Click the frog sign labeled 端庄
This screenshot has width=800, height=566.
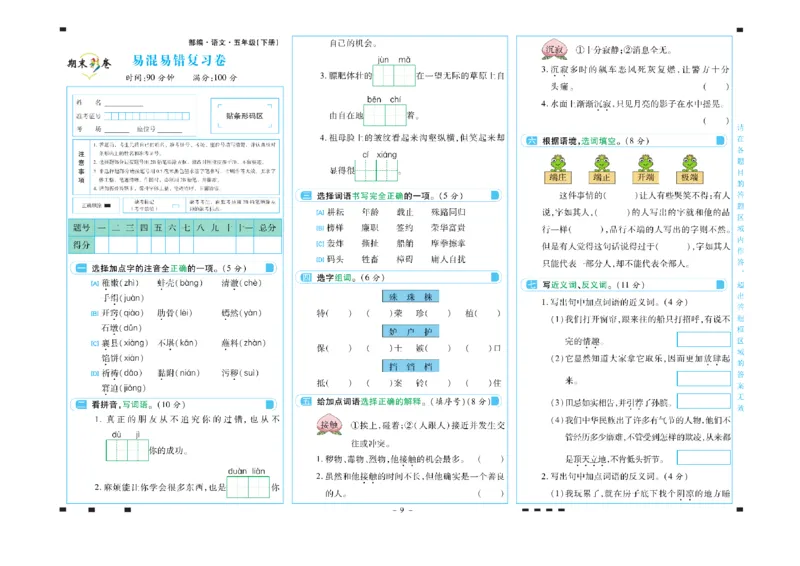point(558,169)
